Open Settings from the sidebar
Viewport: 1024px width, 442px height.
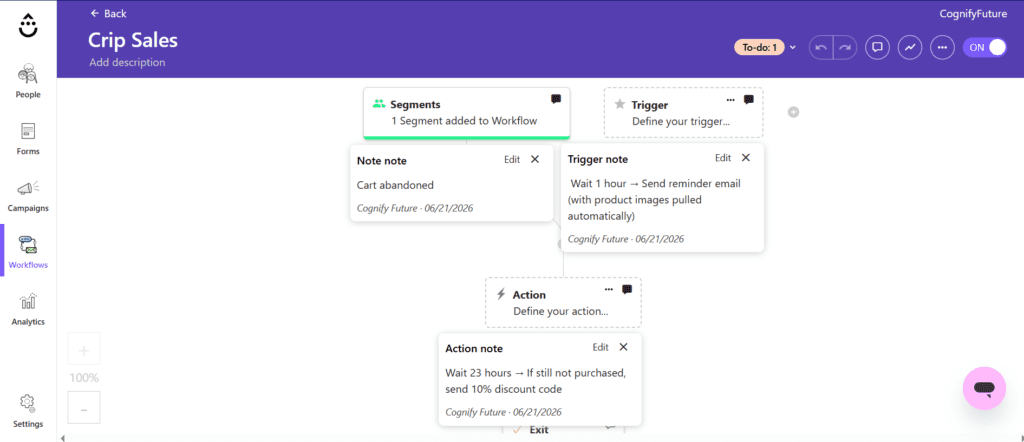(28, 411)
